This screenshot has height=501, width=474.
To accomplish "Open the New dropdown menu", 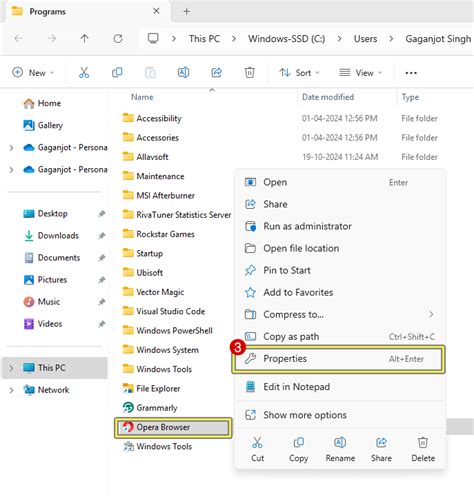I will coord(33,73).
